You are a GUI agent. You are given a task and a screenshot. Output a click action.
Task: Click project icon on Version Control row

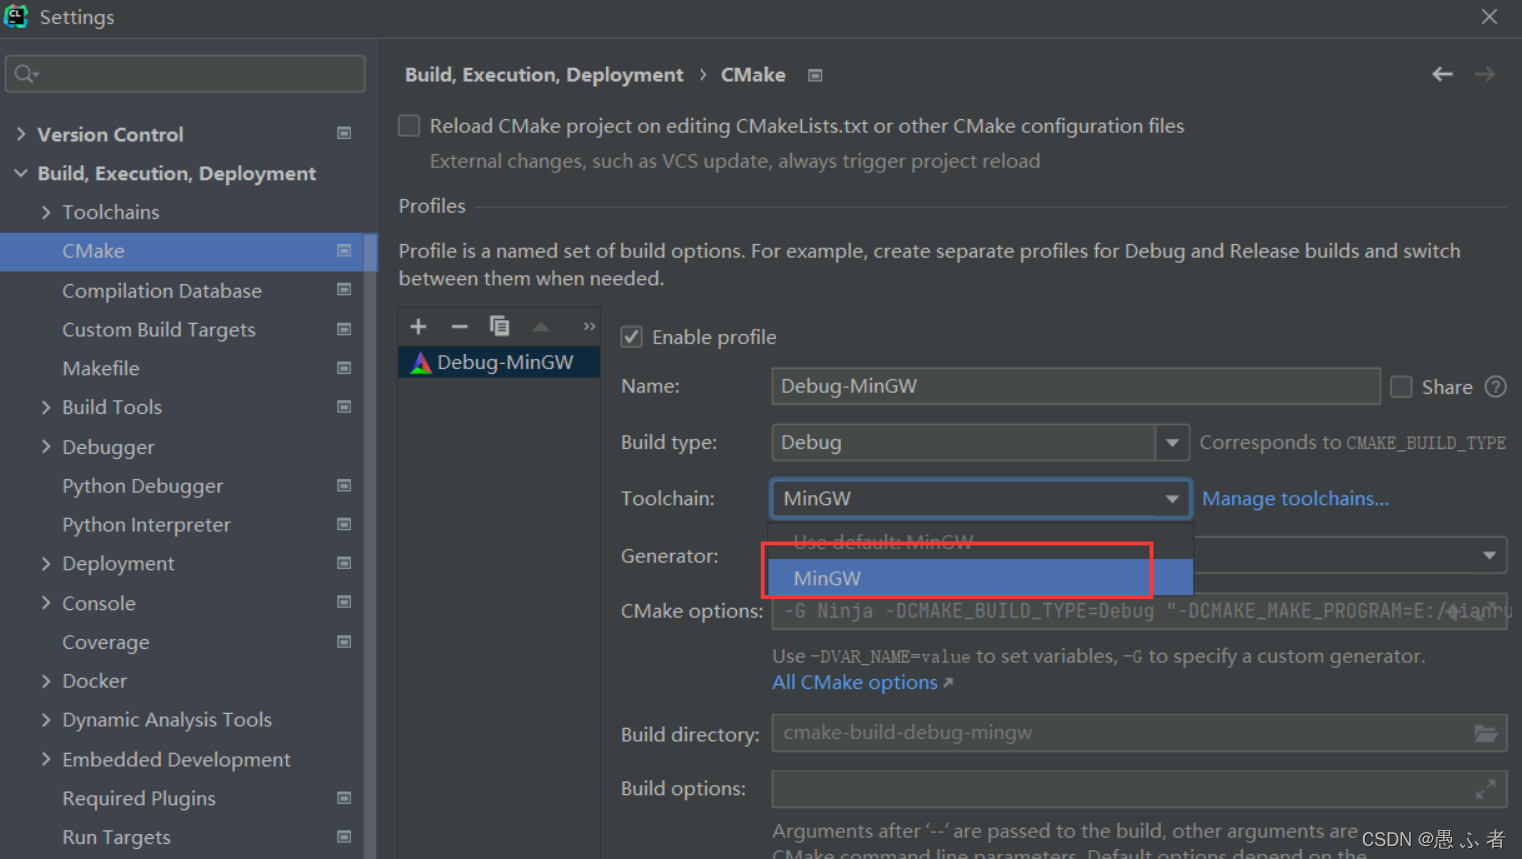[x=344, y=133]
